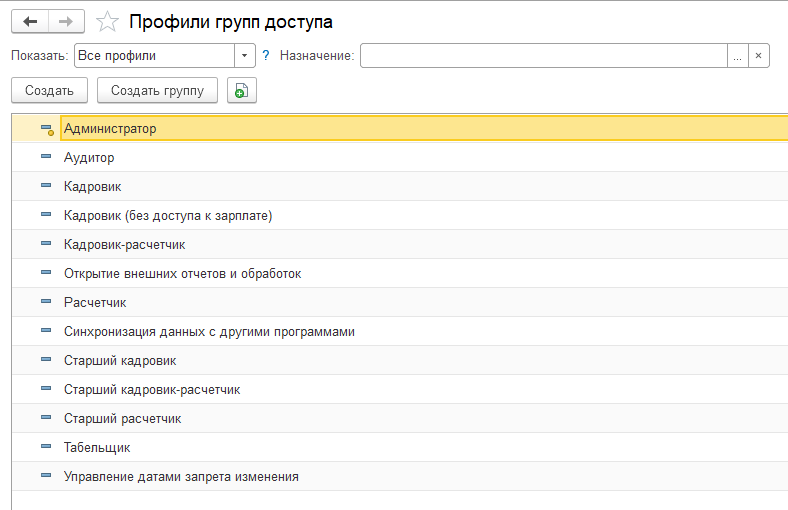This screenshot has height=510, width=788.
Task: Click the help question mark icon
Action: point(266,56)
